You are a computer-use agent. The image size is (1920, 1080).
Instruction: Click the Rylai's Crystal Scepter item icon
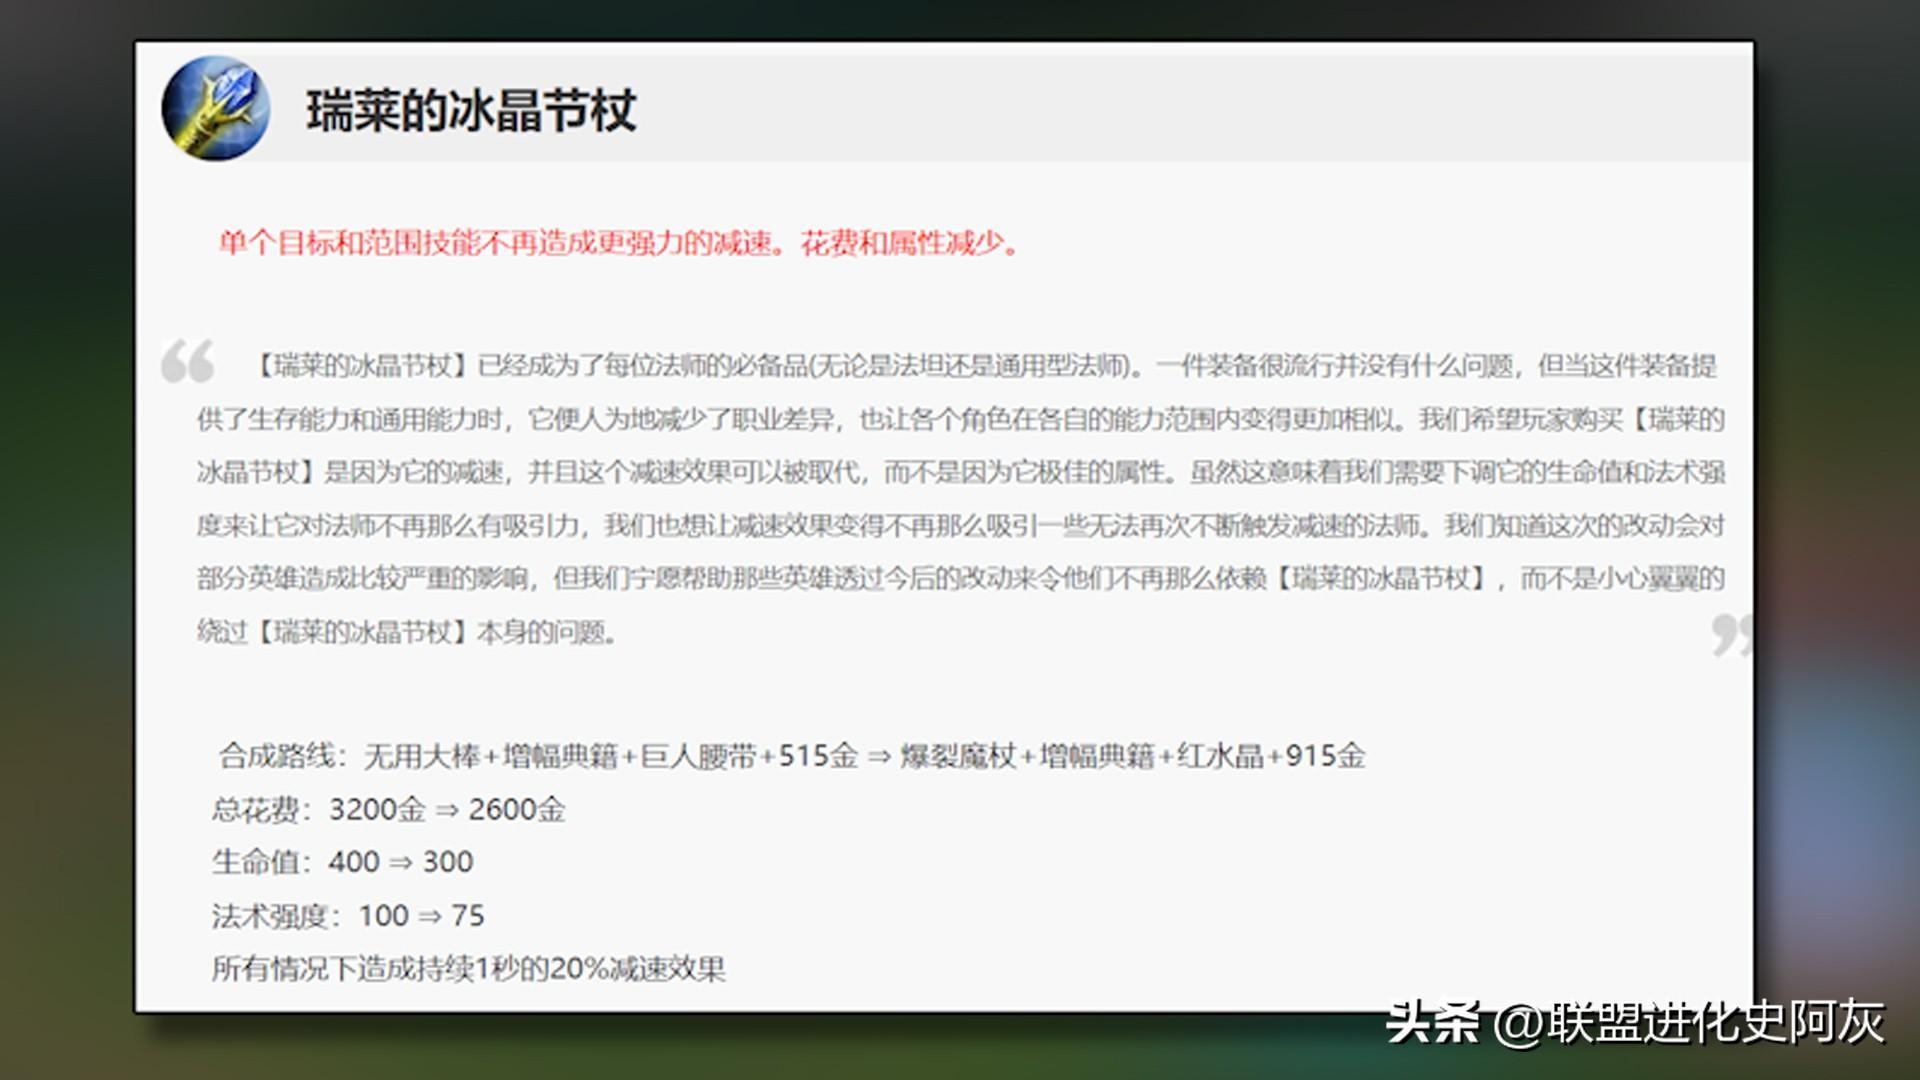[x=215, y=108]
